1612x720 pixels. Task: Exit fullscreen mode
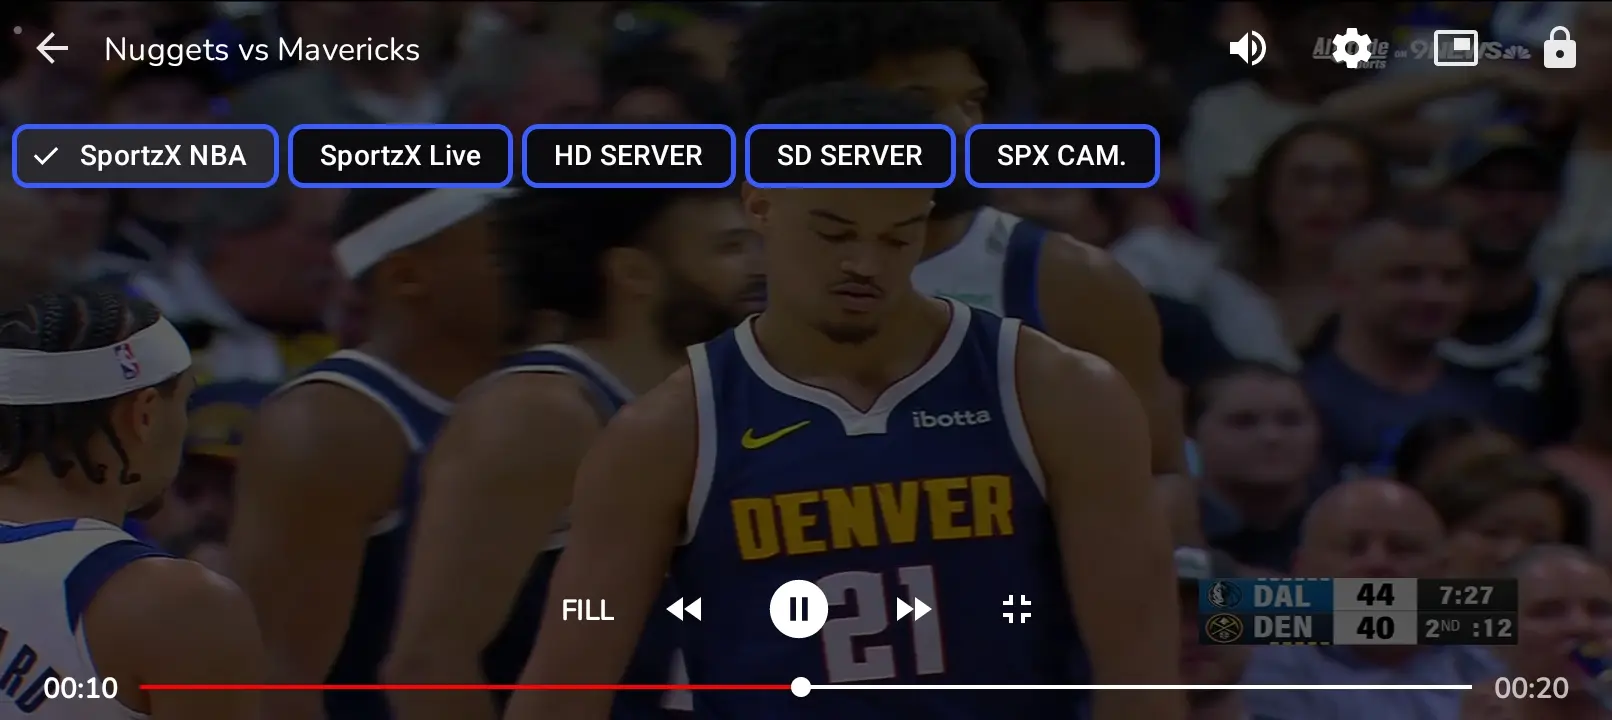coord(1017,609)
